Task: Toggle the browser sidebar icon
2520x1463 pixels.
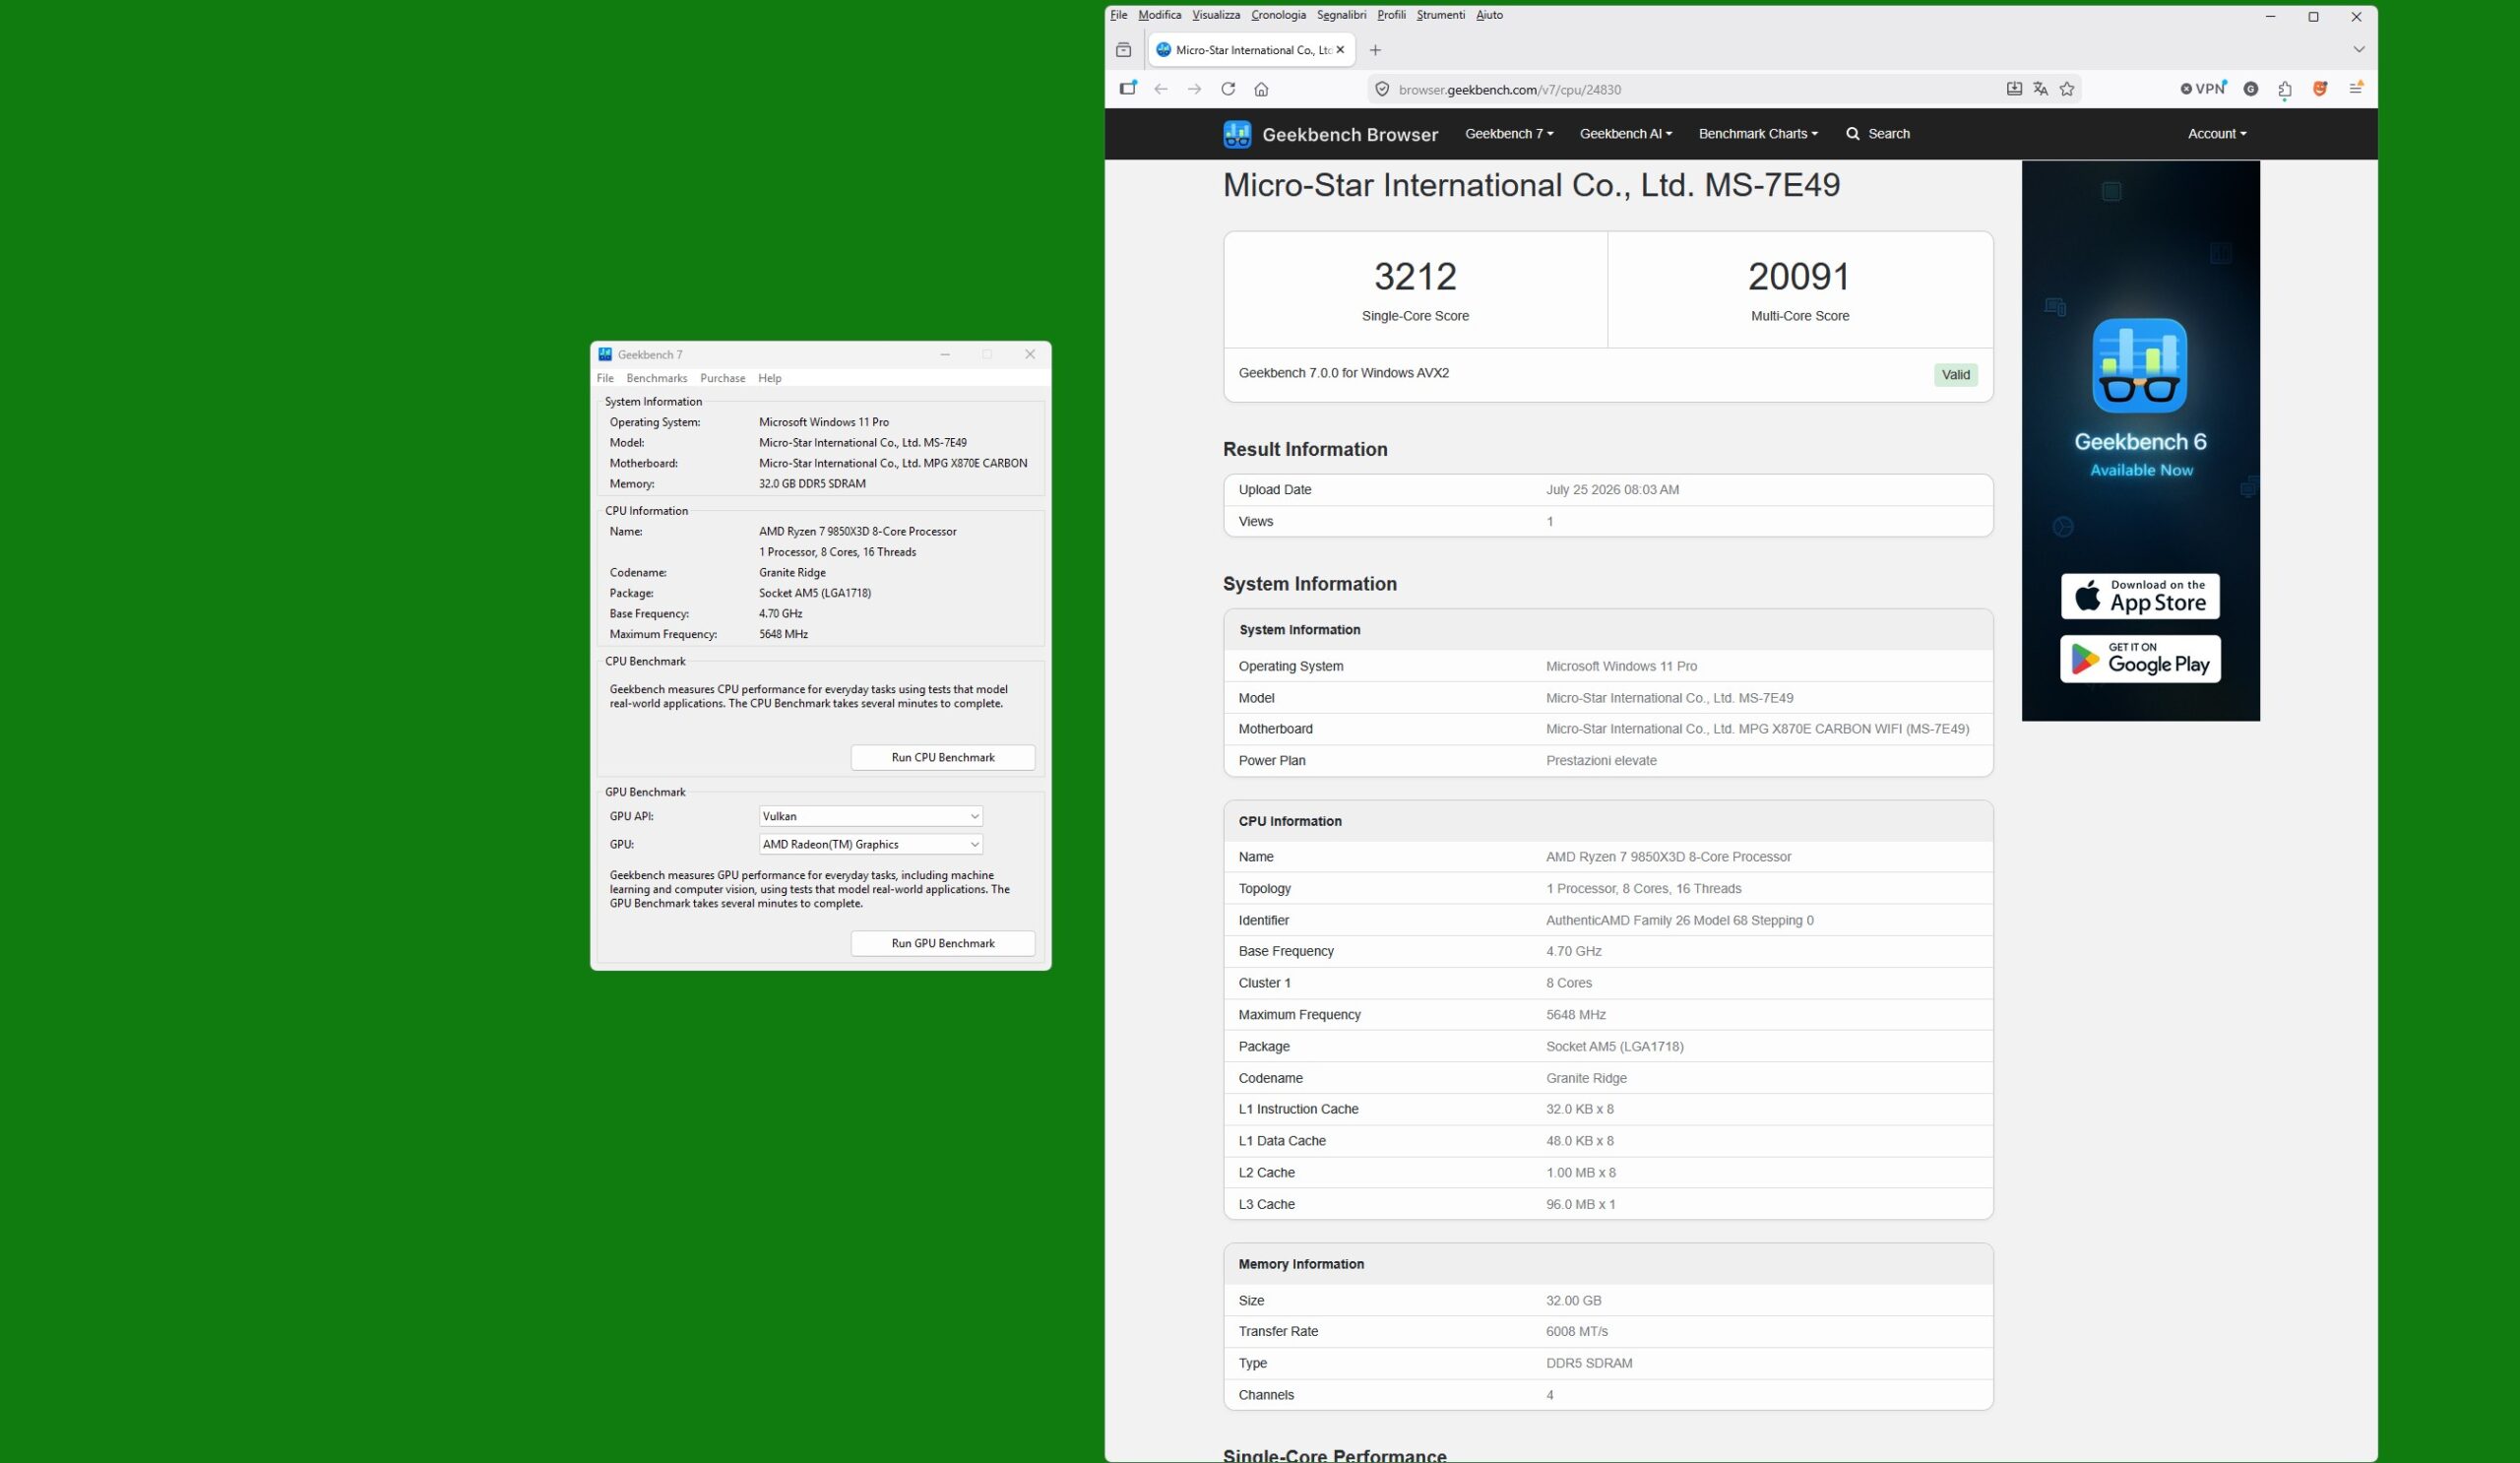Action: (1128, 89)
